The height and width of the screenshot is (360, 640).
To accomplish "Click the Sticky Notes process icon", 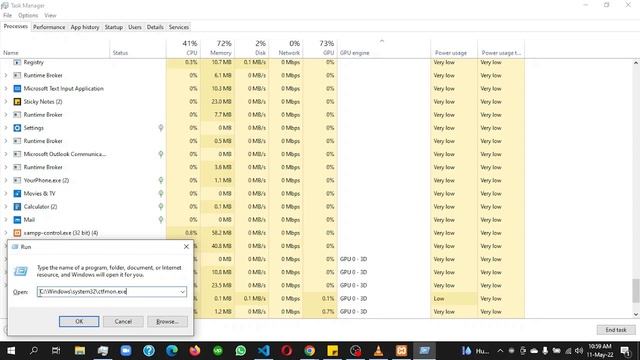I will (x=17, y=102).
